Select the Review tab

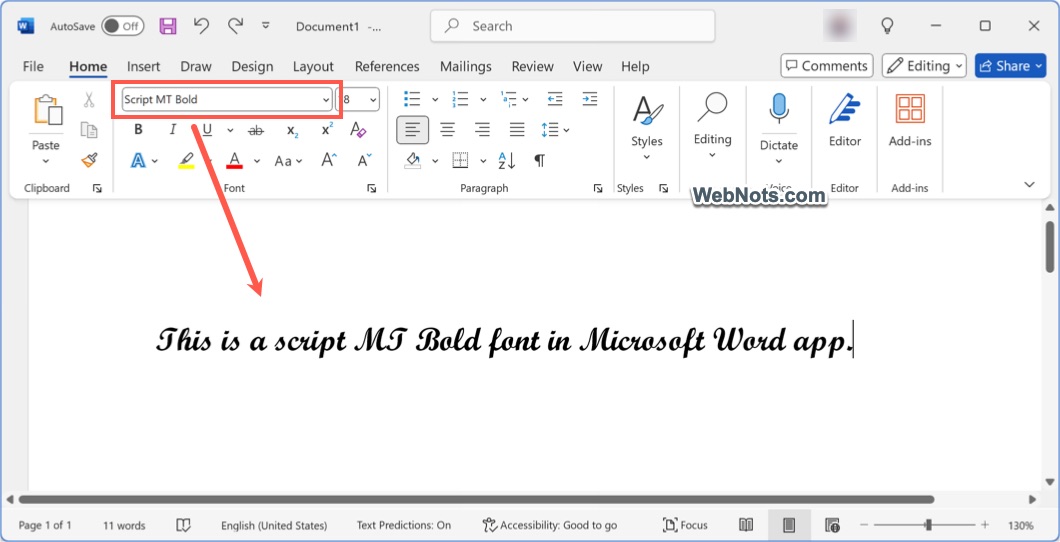(532, 66)
